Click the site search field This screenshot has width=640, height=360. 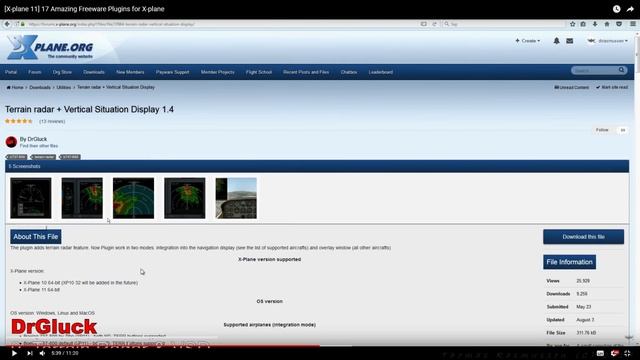pyautogui.click(x=594, y=70)
